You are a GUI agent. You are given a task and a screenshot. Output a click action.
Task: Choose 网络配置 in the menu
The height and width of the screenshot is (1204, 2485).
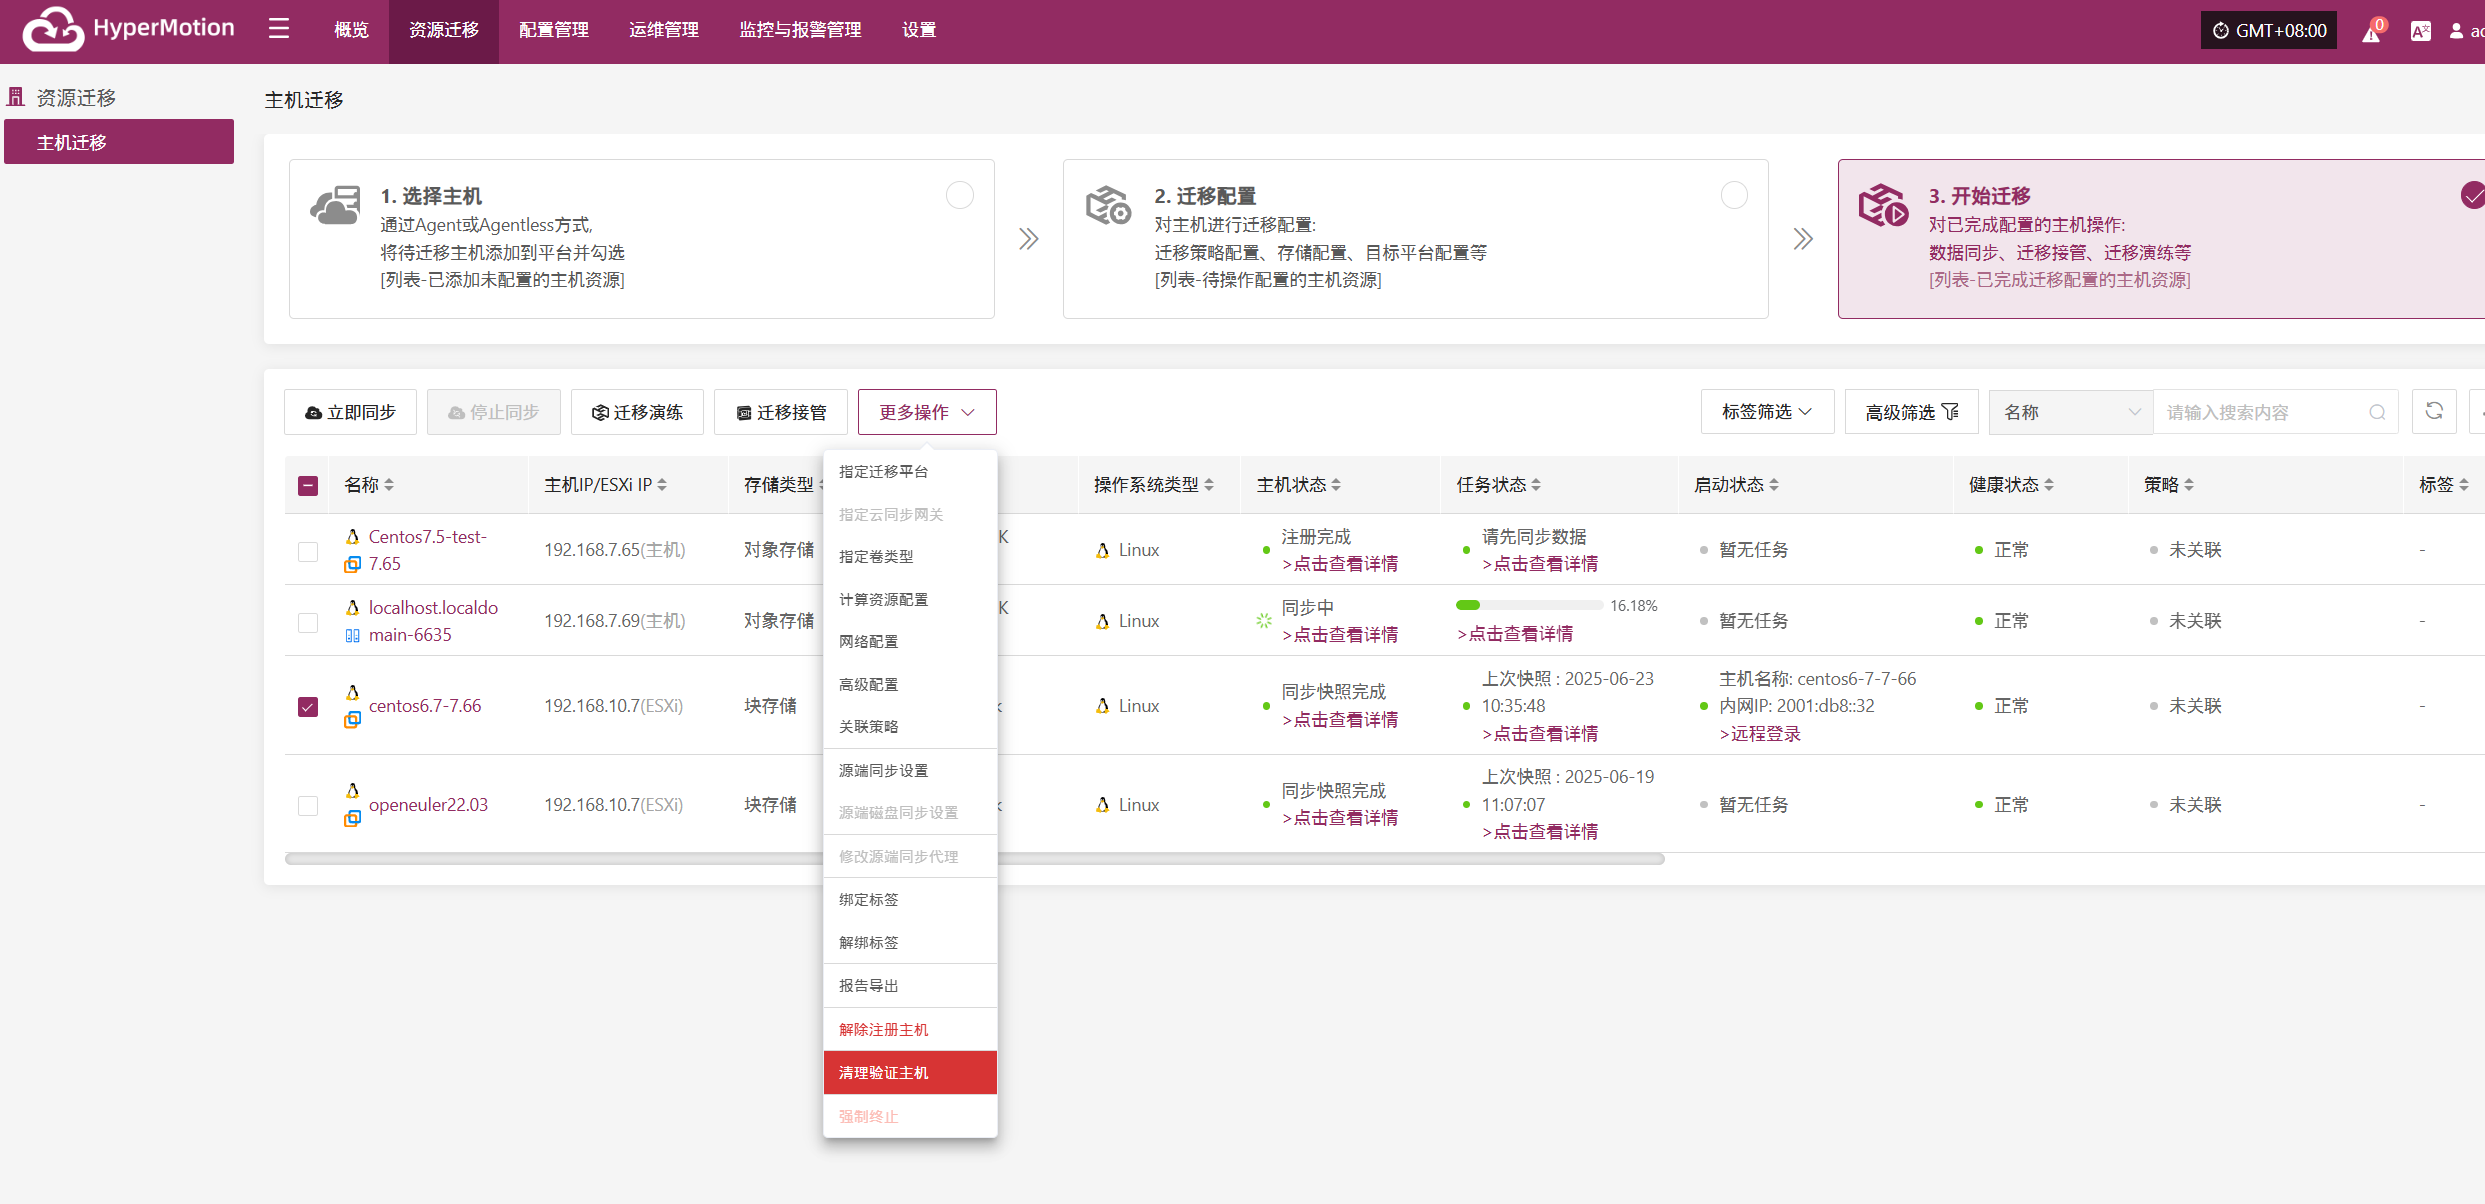[x=910, y=642]
